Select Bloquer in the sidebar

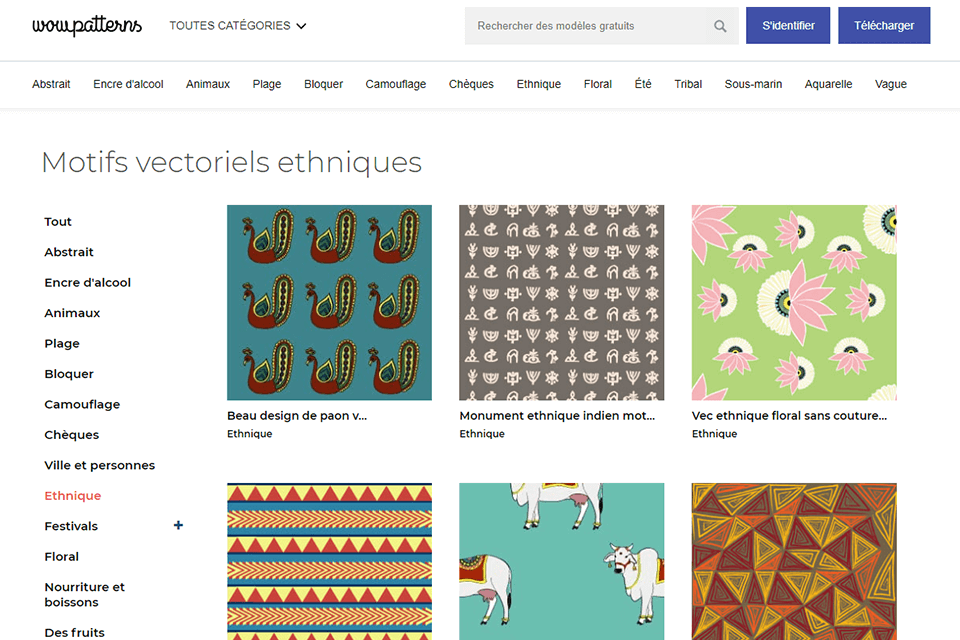tap(69, 374)
